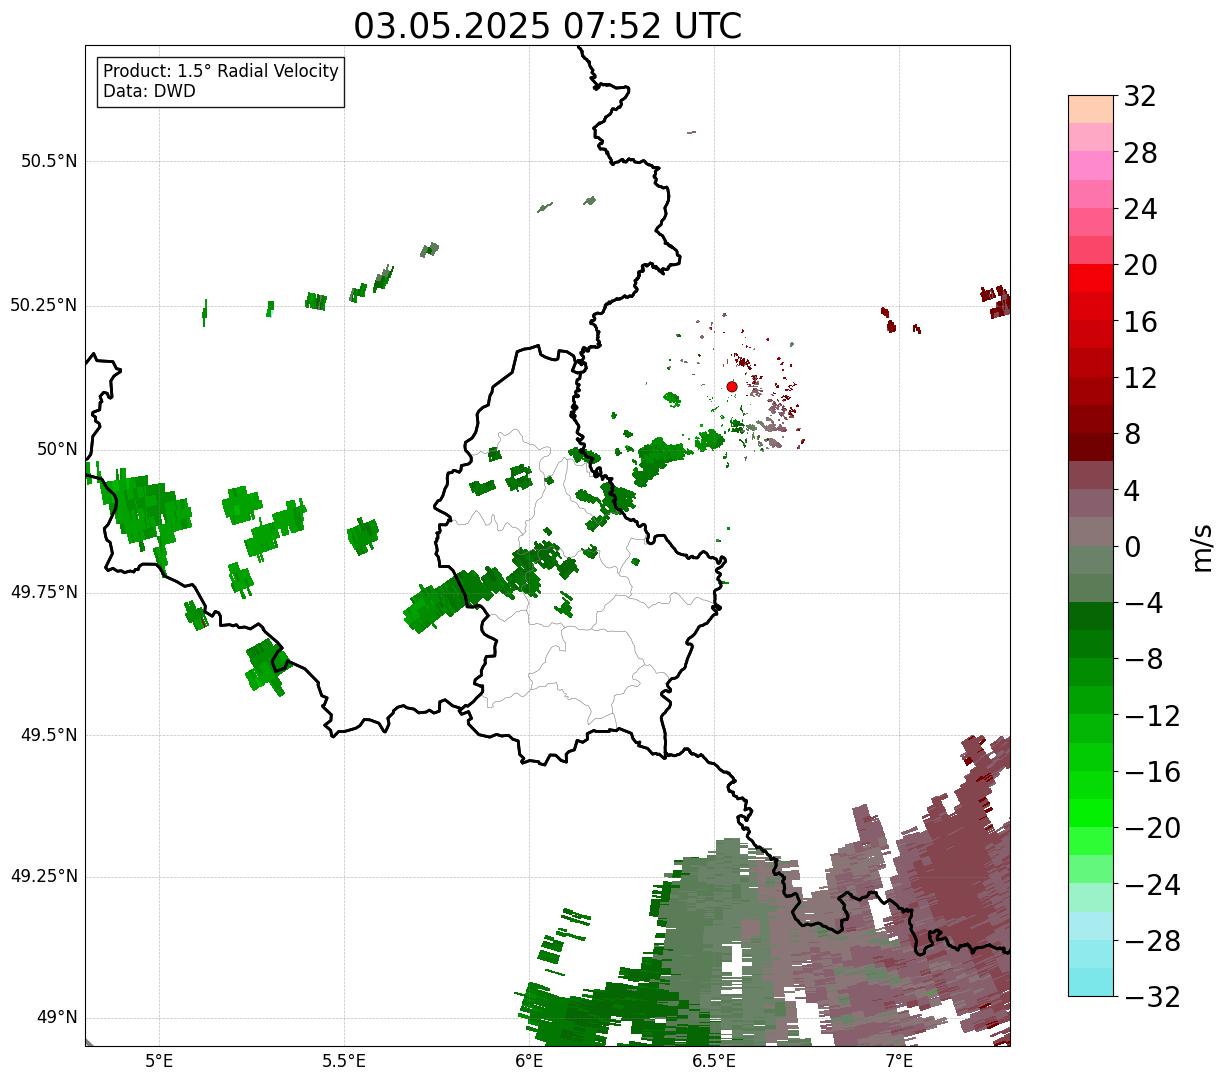Click the colorbar tick label 0
Viewport: 1225px width, 1081px height.
point(1132,547)
